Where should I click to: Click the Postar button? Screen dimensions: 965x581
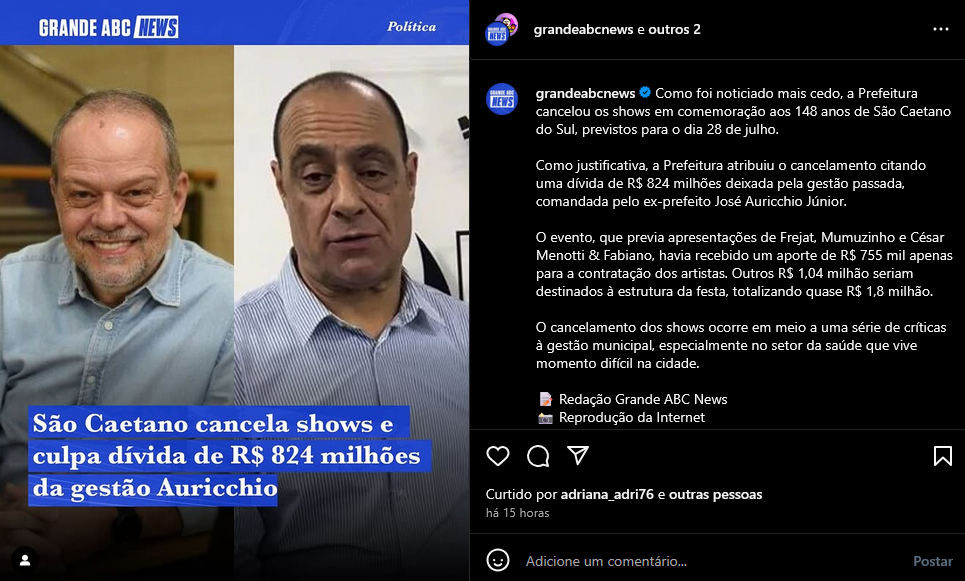[x=932, y=561]
